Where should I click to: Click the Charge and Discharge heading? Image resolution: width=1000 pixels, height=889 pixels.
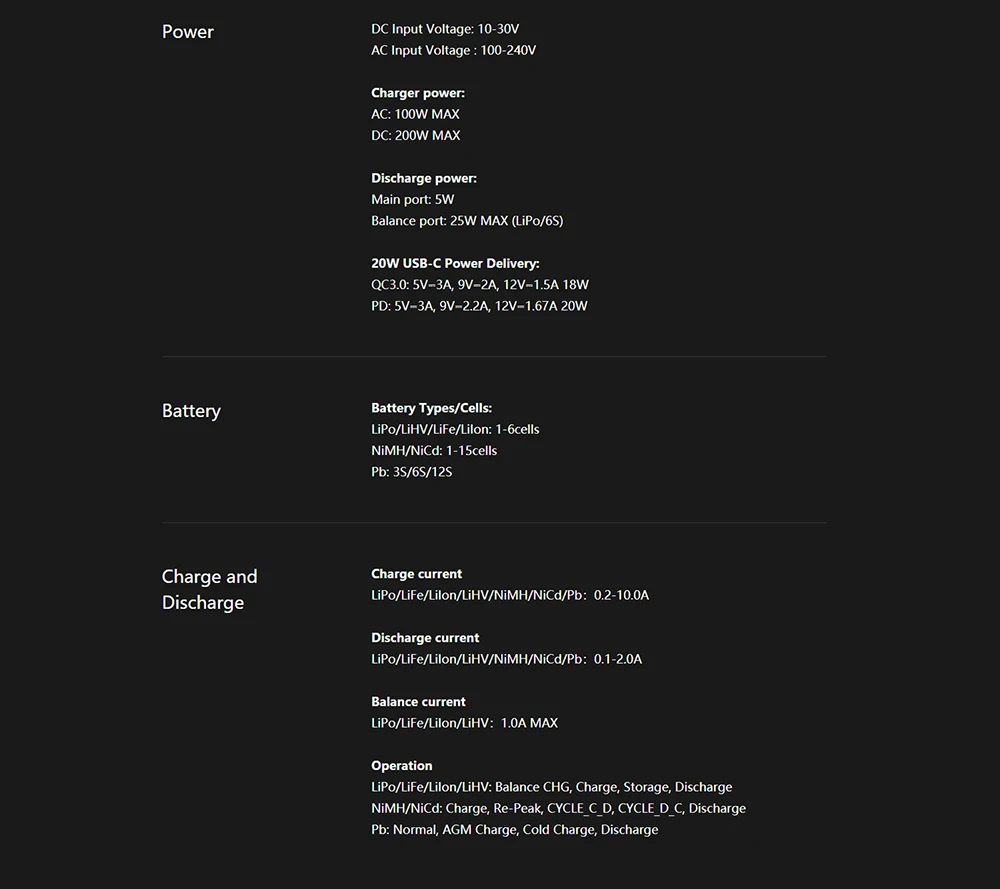209,589
